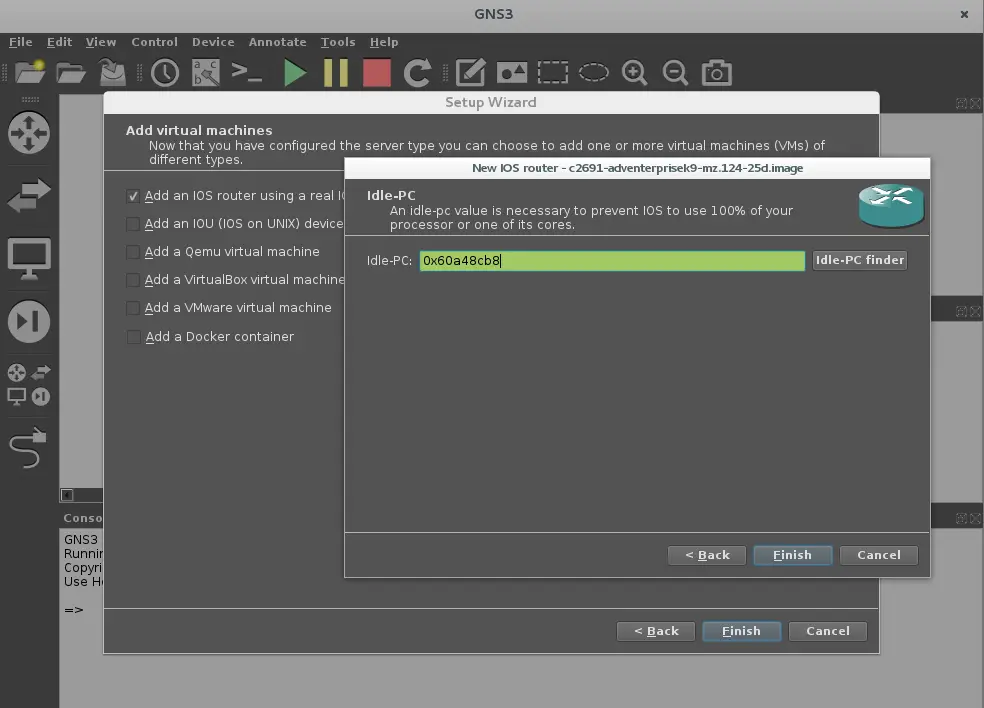Open the Device menu
This screenshot has width=984, height=708.
pyautogui.click(x=213, y=42)
